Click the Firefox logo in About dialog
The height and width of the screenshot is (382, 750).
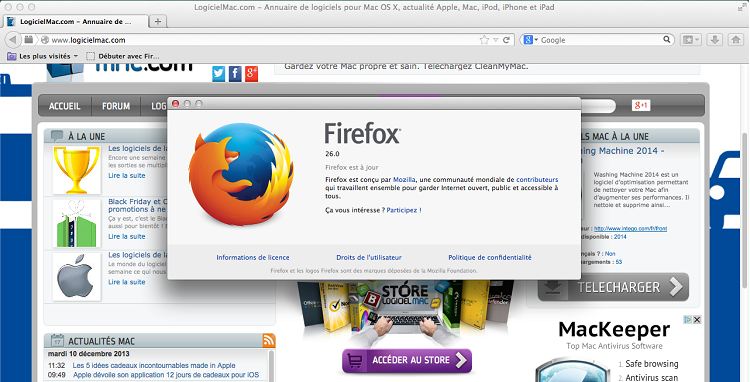(241, 175)
